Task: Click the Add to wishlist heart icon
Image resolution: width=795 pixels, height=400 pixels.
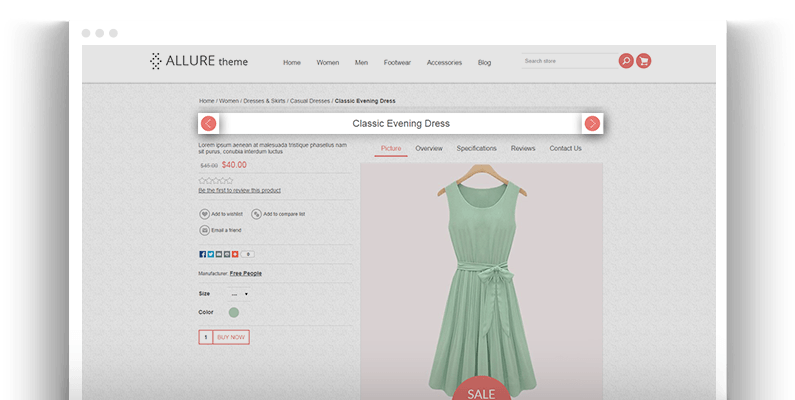Action: click(204, 214)
